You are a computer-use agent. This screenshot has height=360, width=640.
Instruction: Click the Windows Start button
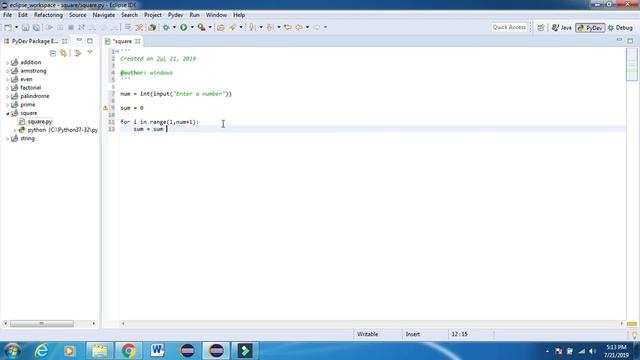click(x=13, y=351)
